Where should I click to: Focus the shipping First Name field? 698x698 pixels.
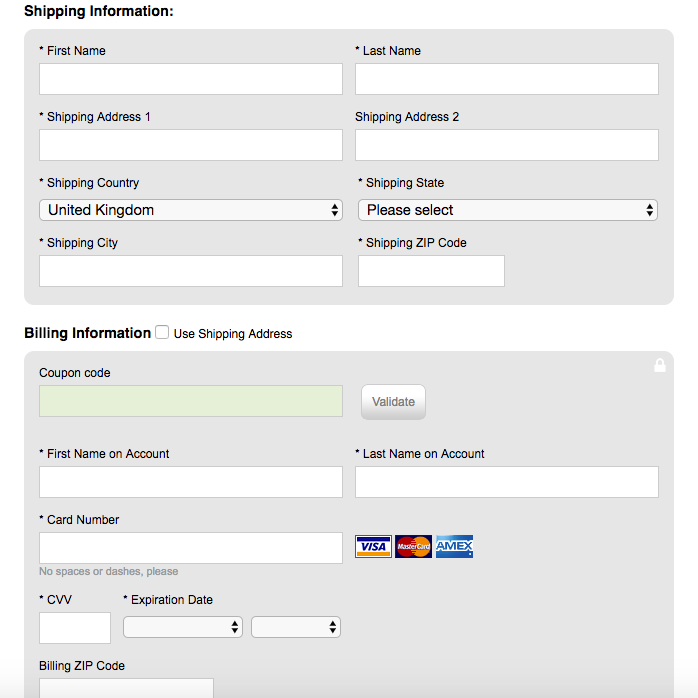coord(191,79)
